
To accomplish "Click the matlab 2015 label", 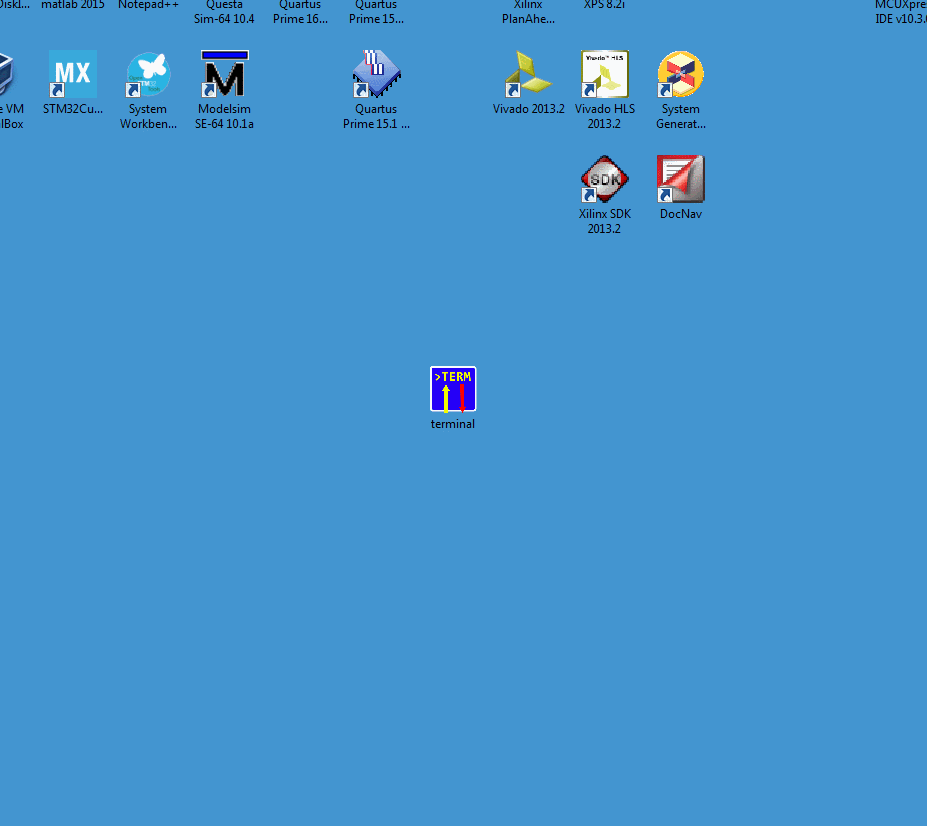I will click(x=73, y=5).
